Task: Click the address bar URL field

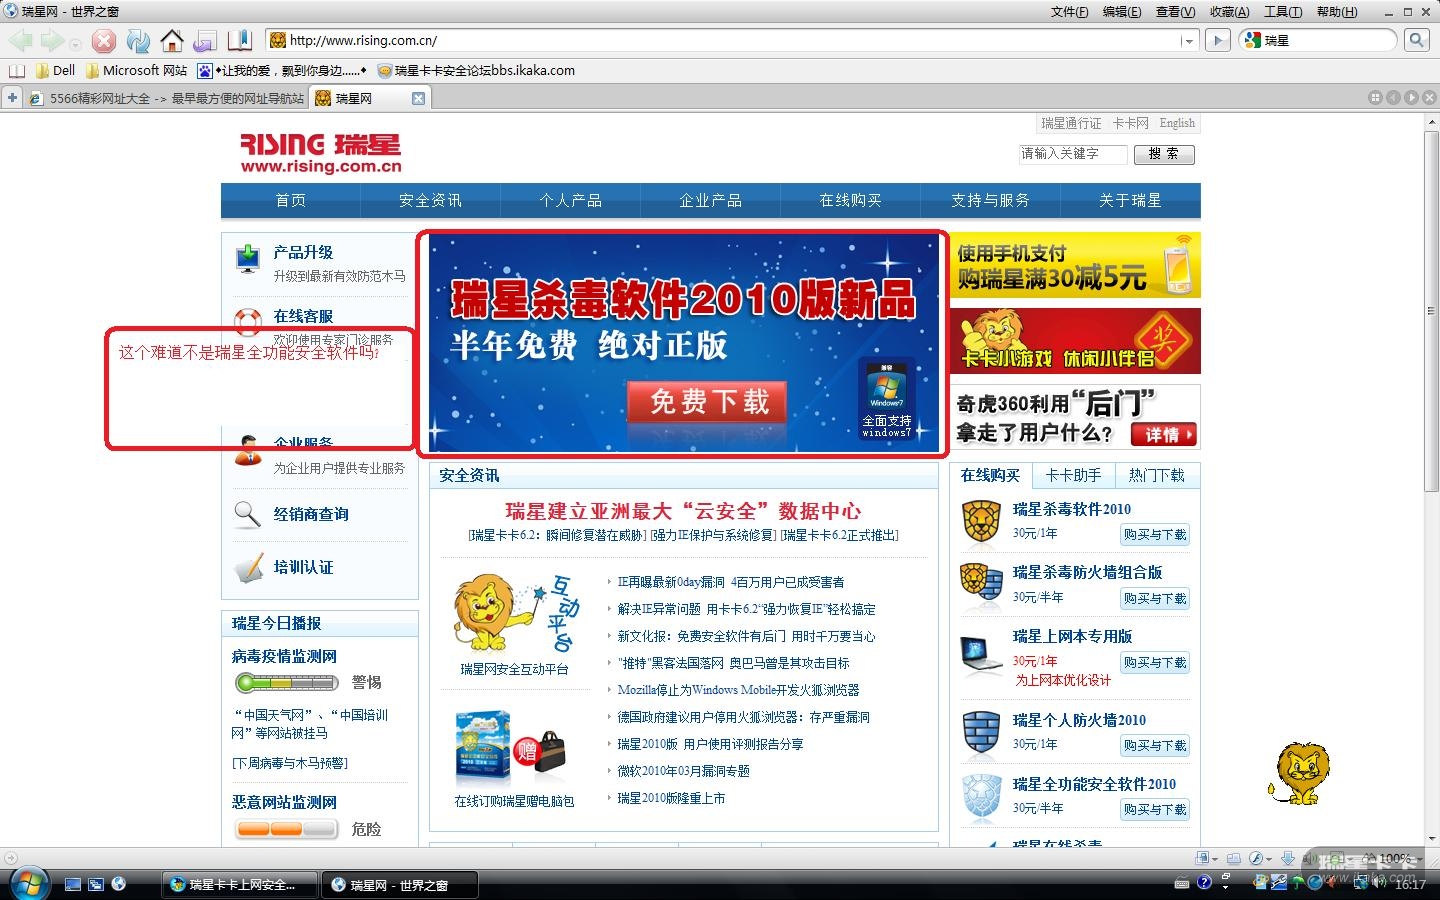Action: click(x=733, y=40)
